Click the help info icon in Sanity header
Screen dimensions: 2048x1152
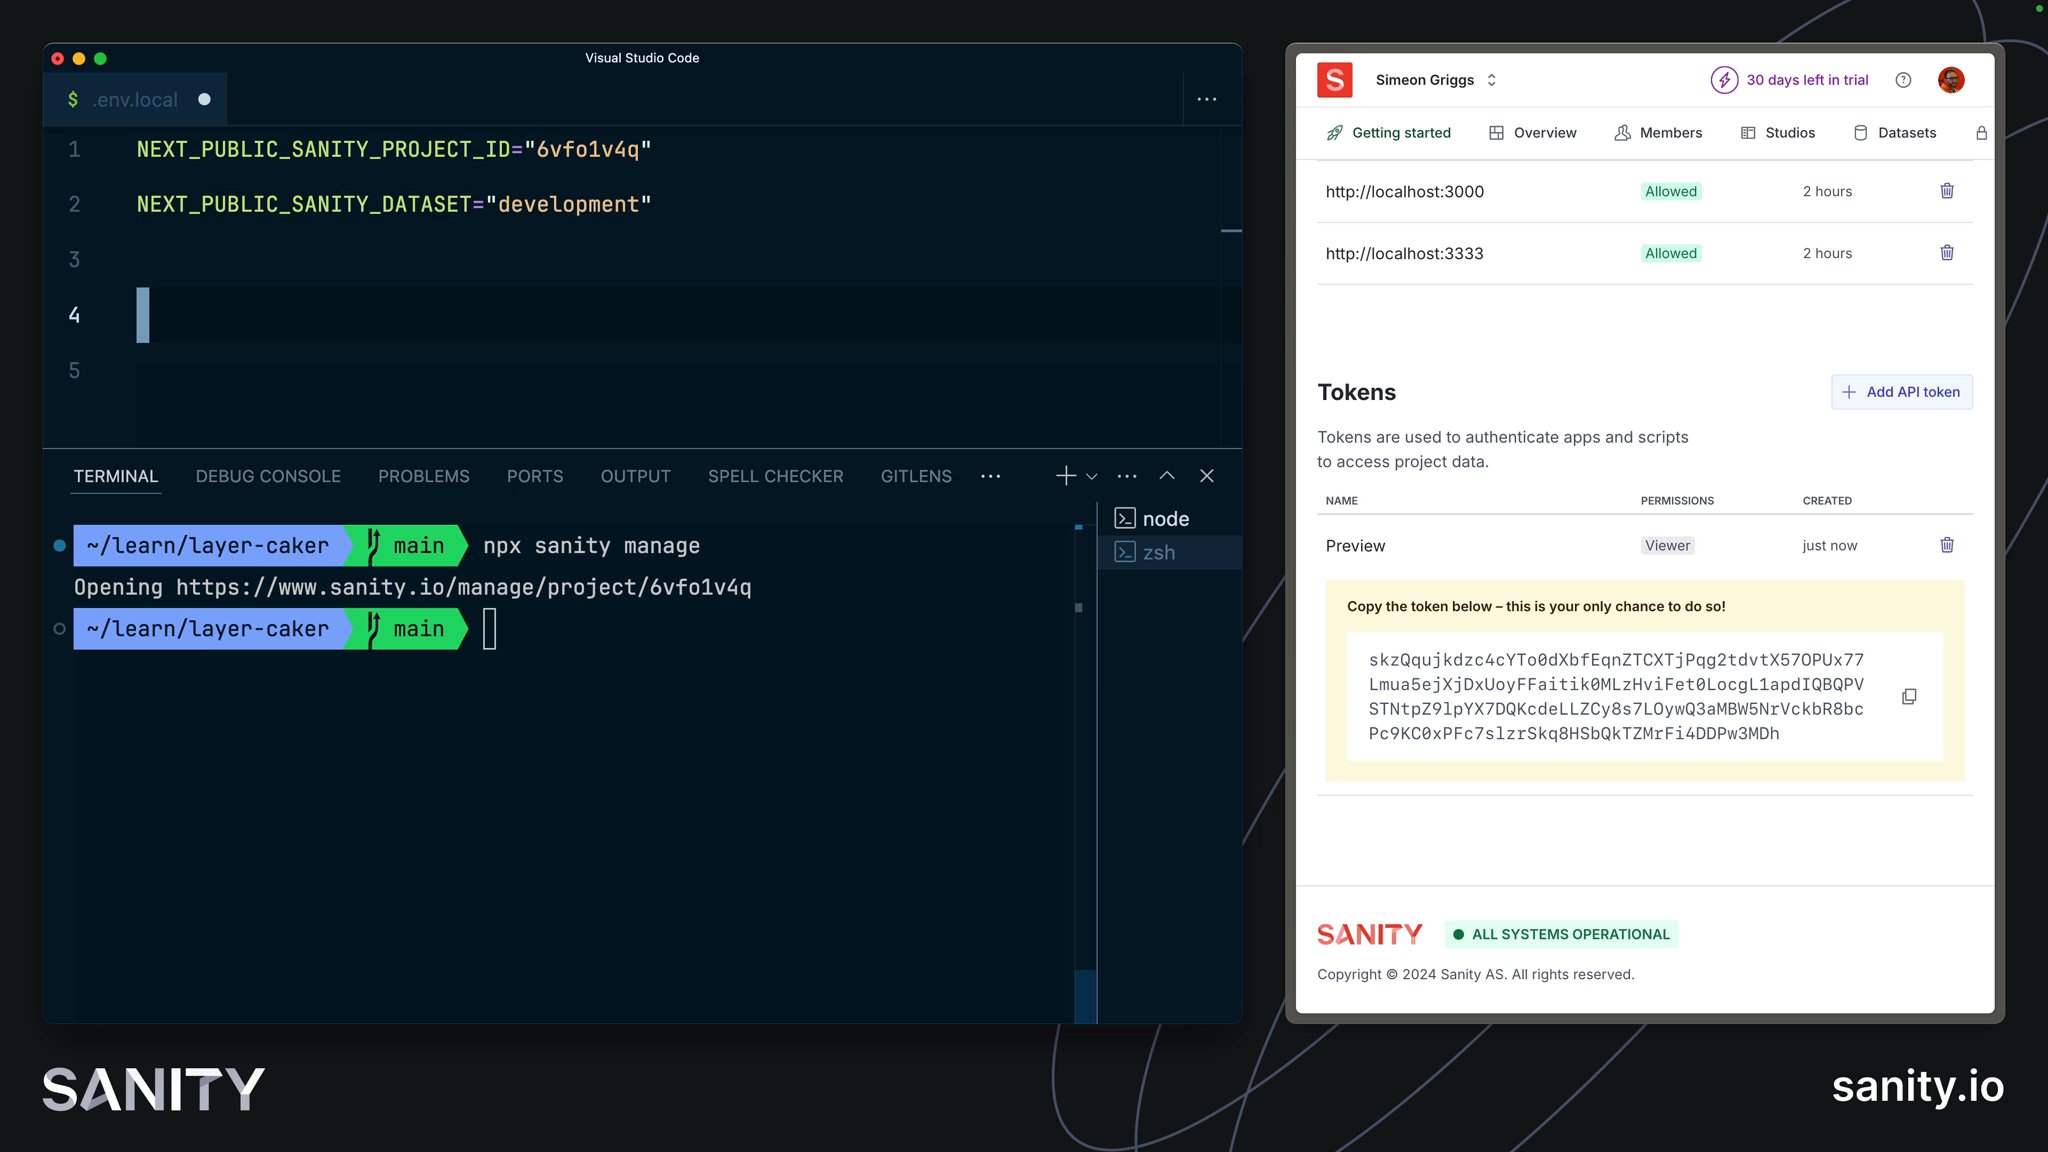click(x=1902, y=79)
